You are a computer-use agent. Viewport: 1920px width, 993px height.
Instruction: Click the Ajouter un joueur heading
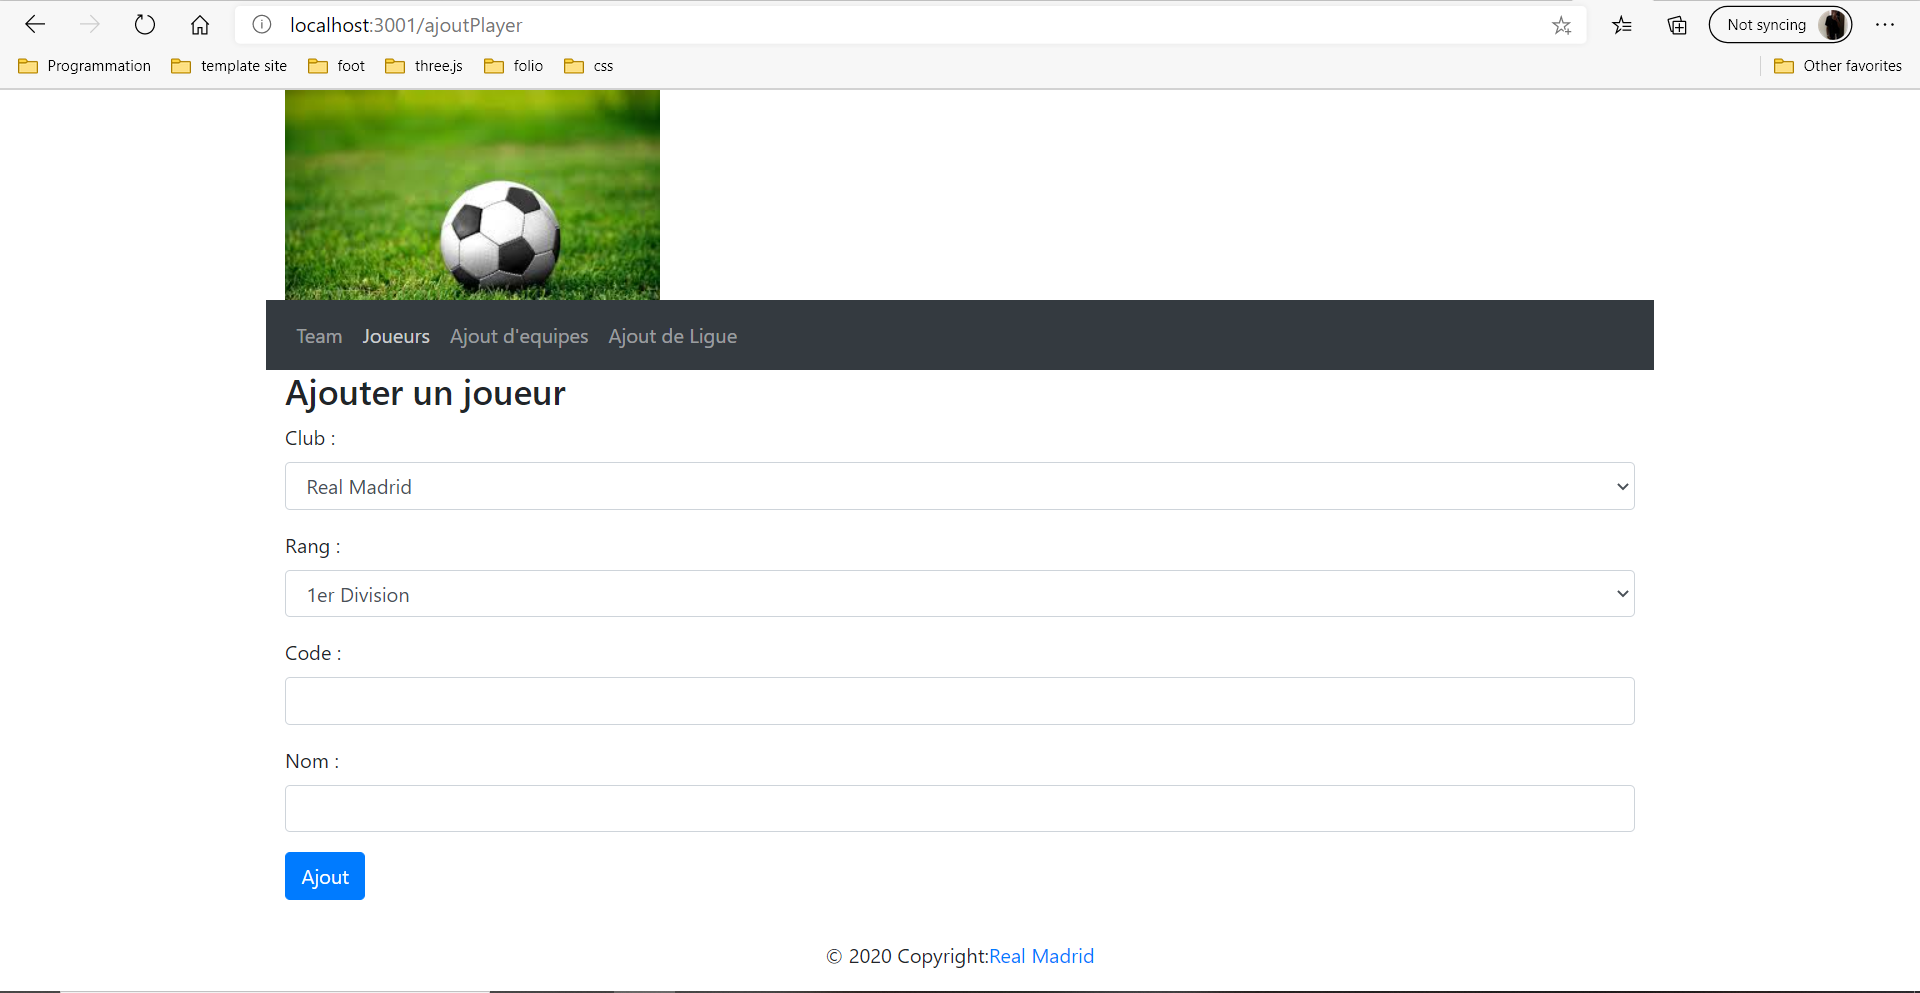coord(425,393)
